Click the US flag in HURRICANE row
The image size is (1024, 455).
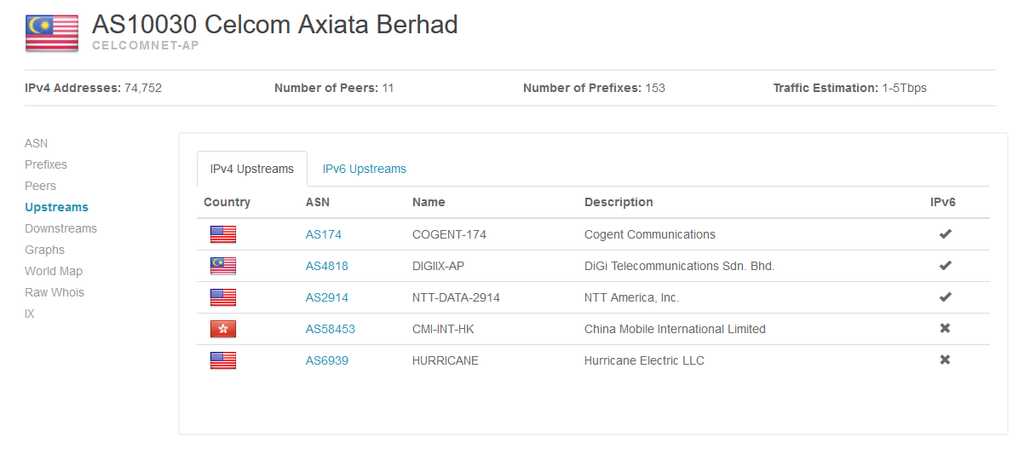pos(223,361)
